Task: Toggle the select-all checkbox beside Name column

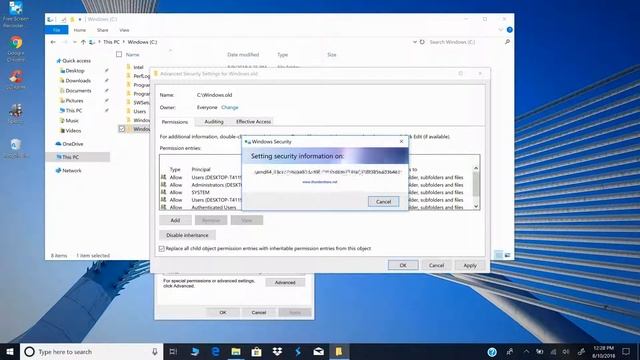Action: 119,54
